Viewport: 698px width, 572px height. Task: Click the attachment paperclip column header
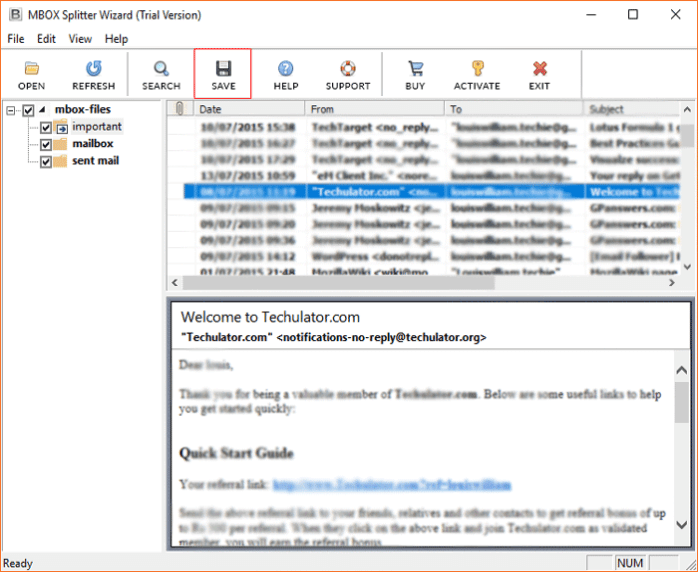click(180, 109)
